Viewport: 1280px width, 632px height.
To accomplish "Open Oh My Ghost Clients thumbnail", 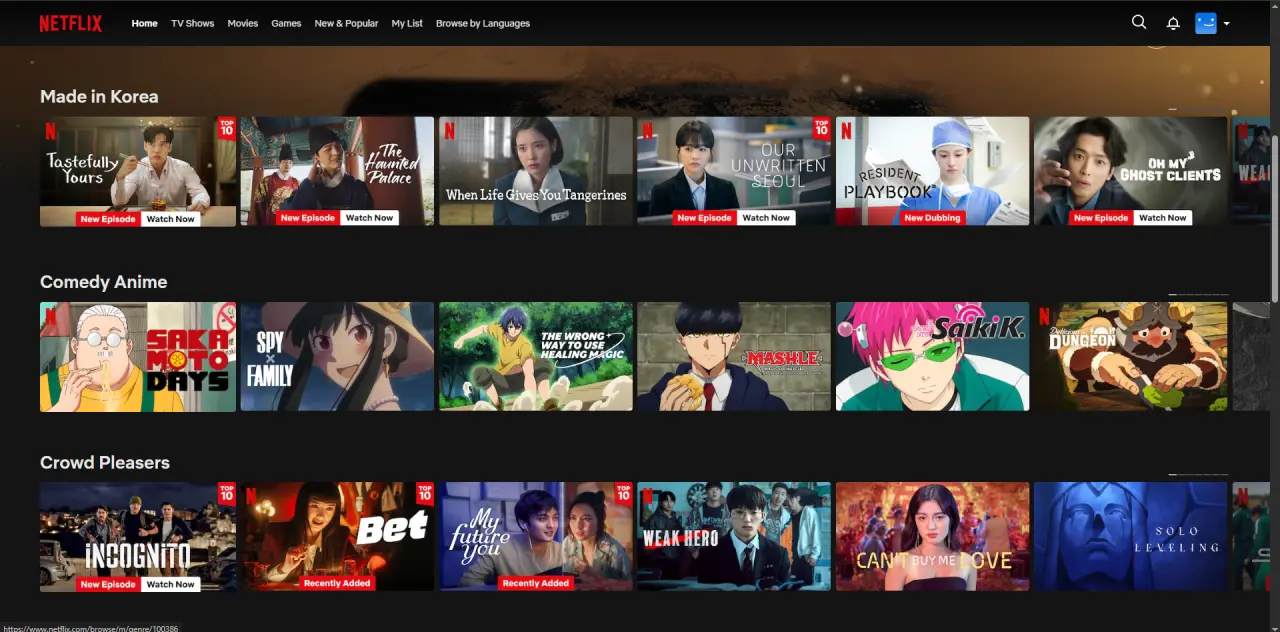I will tap(1131, 171).
